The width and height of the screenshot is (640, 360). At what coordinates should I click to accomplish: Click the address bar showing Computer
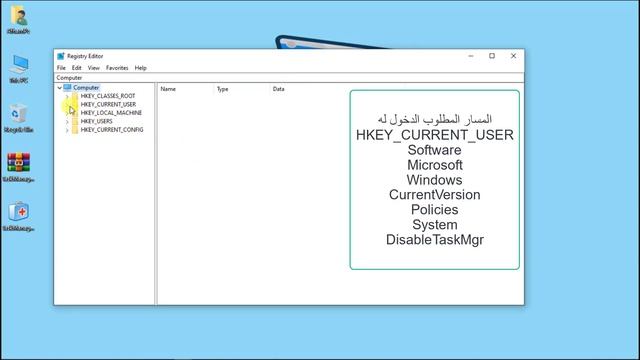pyautogui.click(x=289, y=78)
